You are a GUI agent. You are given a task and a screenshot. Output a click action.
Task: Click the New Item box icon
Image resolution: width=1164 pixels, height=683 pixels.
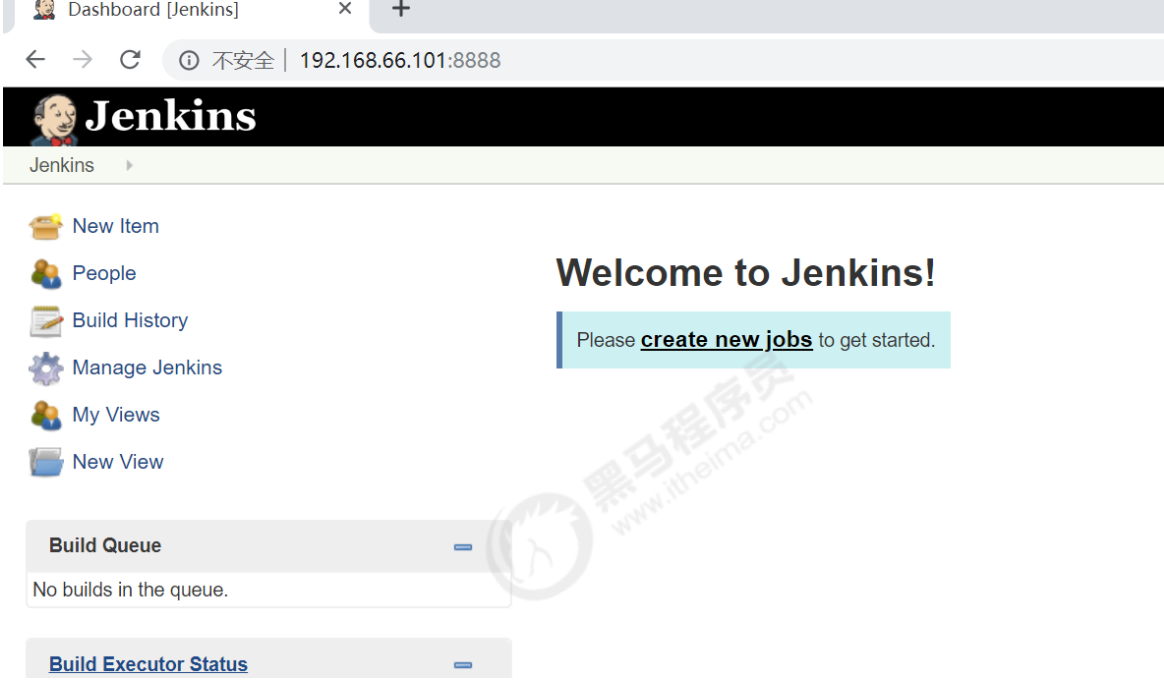pyautogui.click(x=45, y=226)
